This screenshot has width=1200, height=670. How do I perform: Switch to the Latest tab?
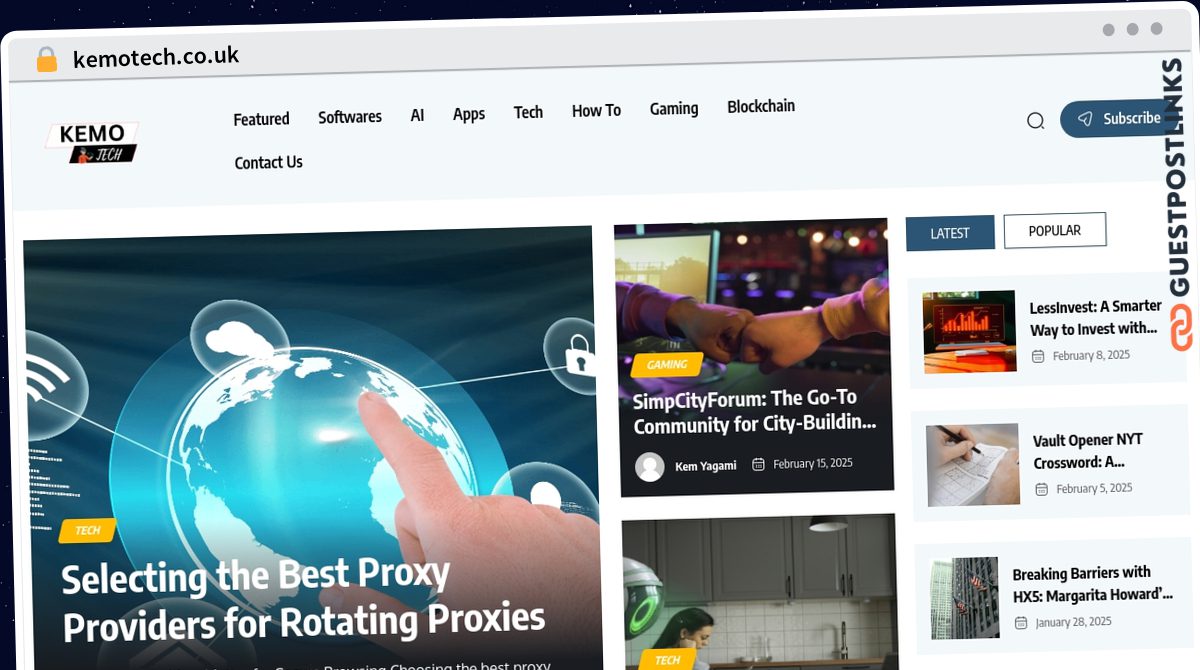[950, 233]
